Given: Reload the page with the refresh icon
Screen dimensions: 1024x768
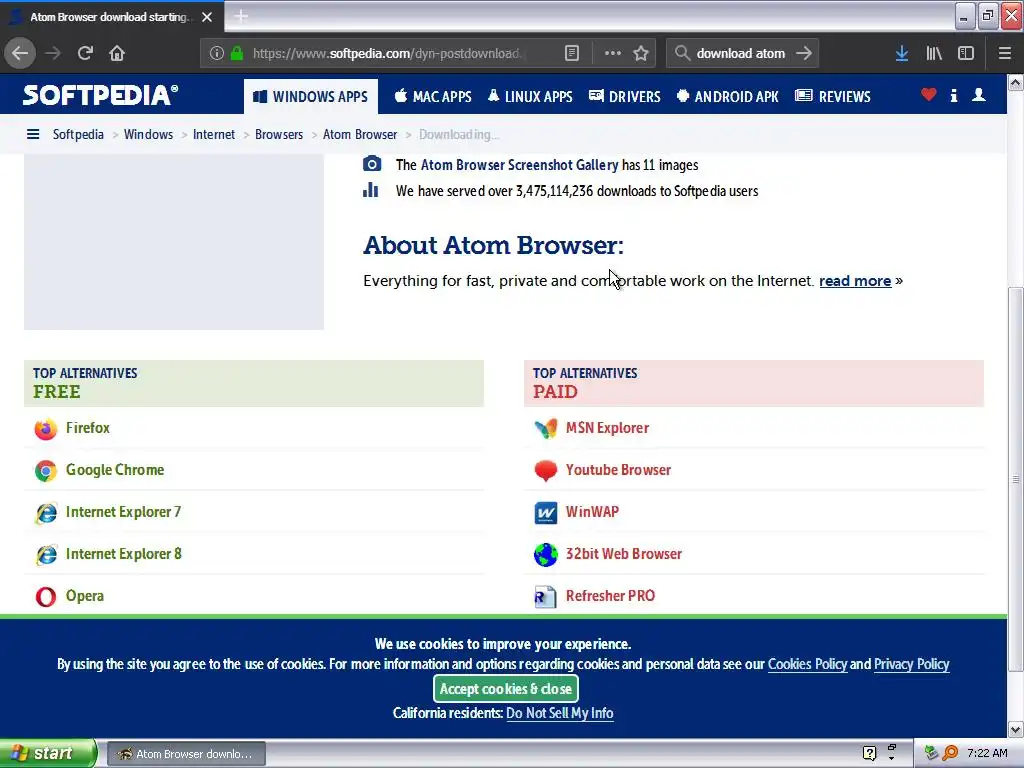Looking at the screenshot, I should (85, 53).
